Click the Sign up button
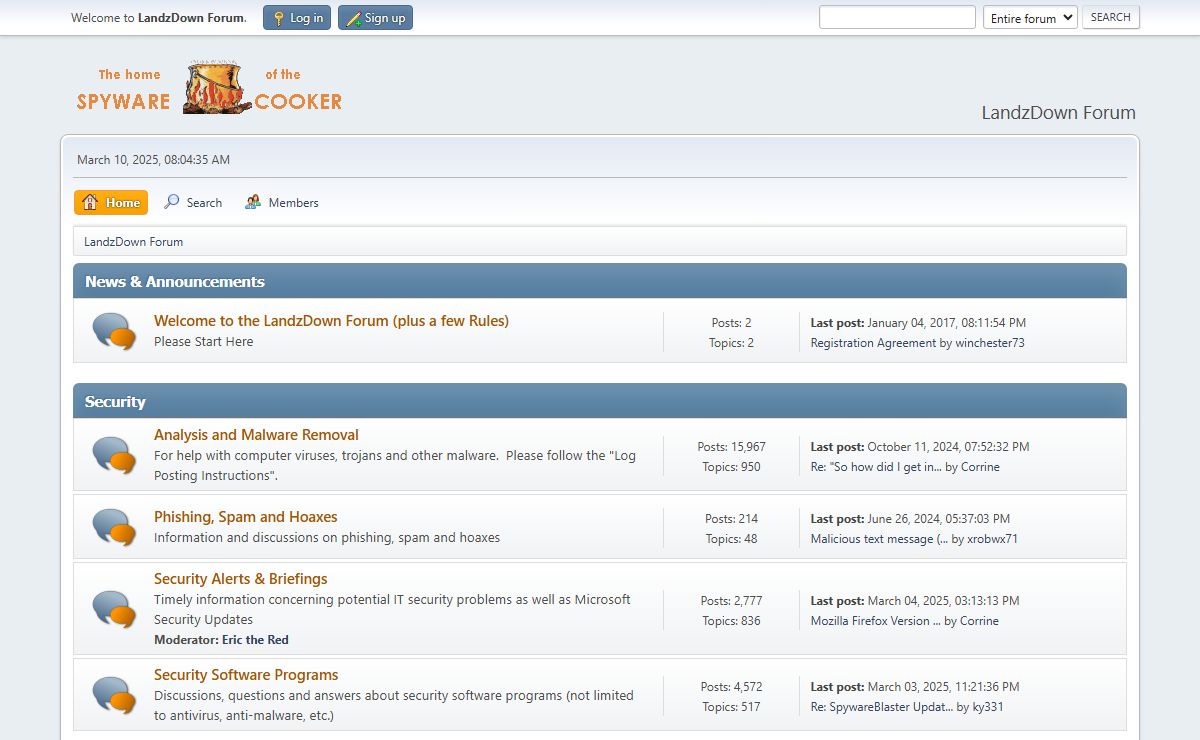 [x=375, y=18]
